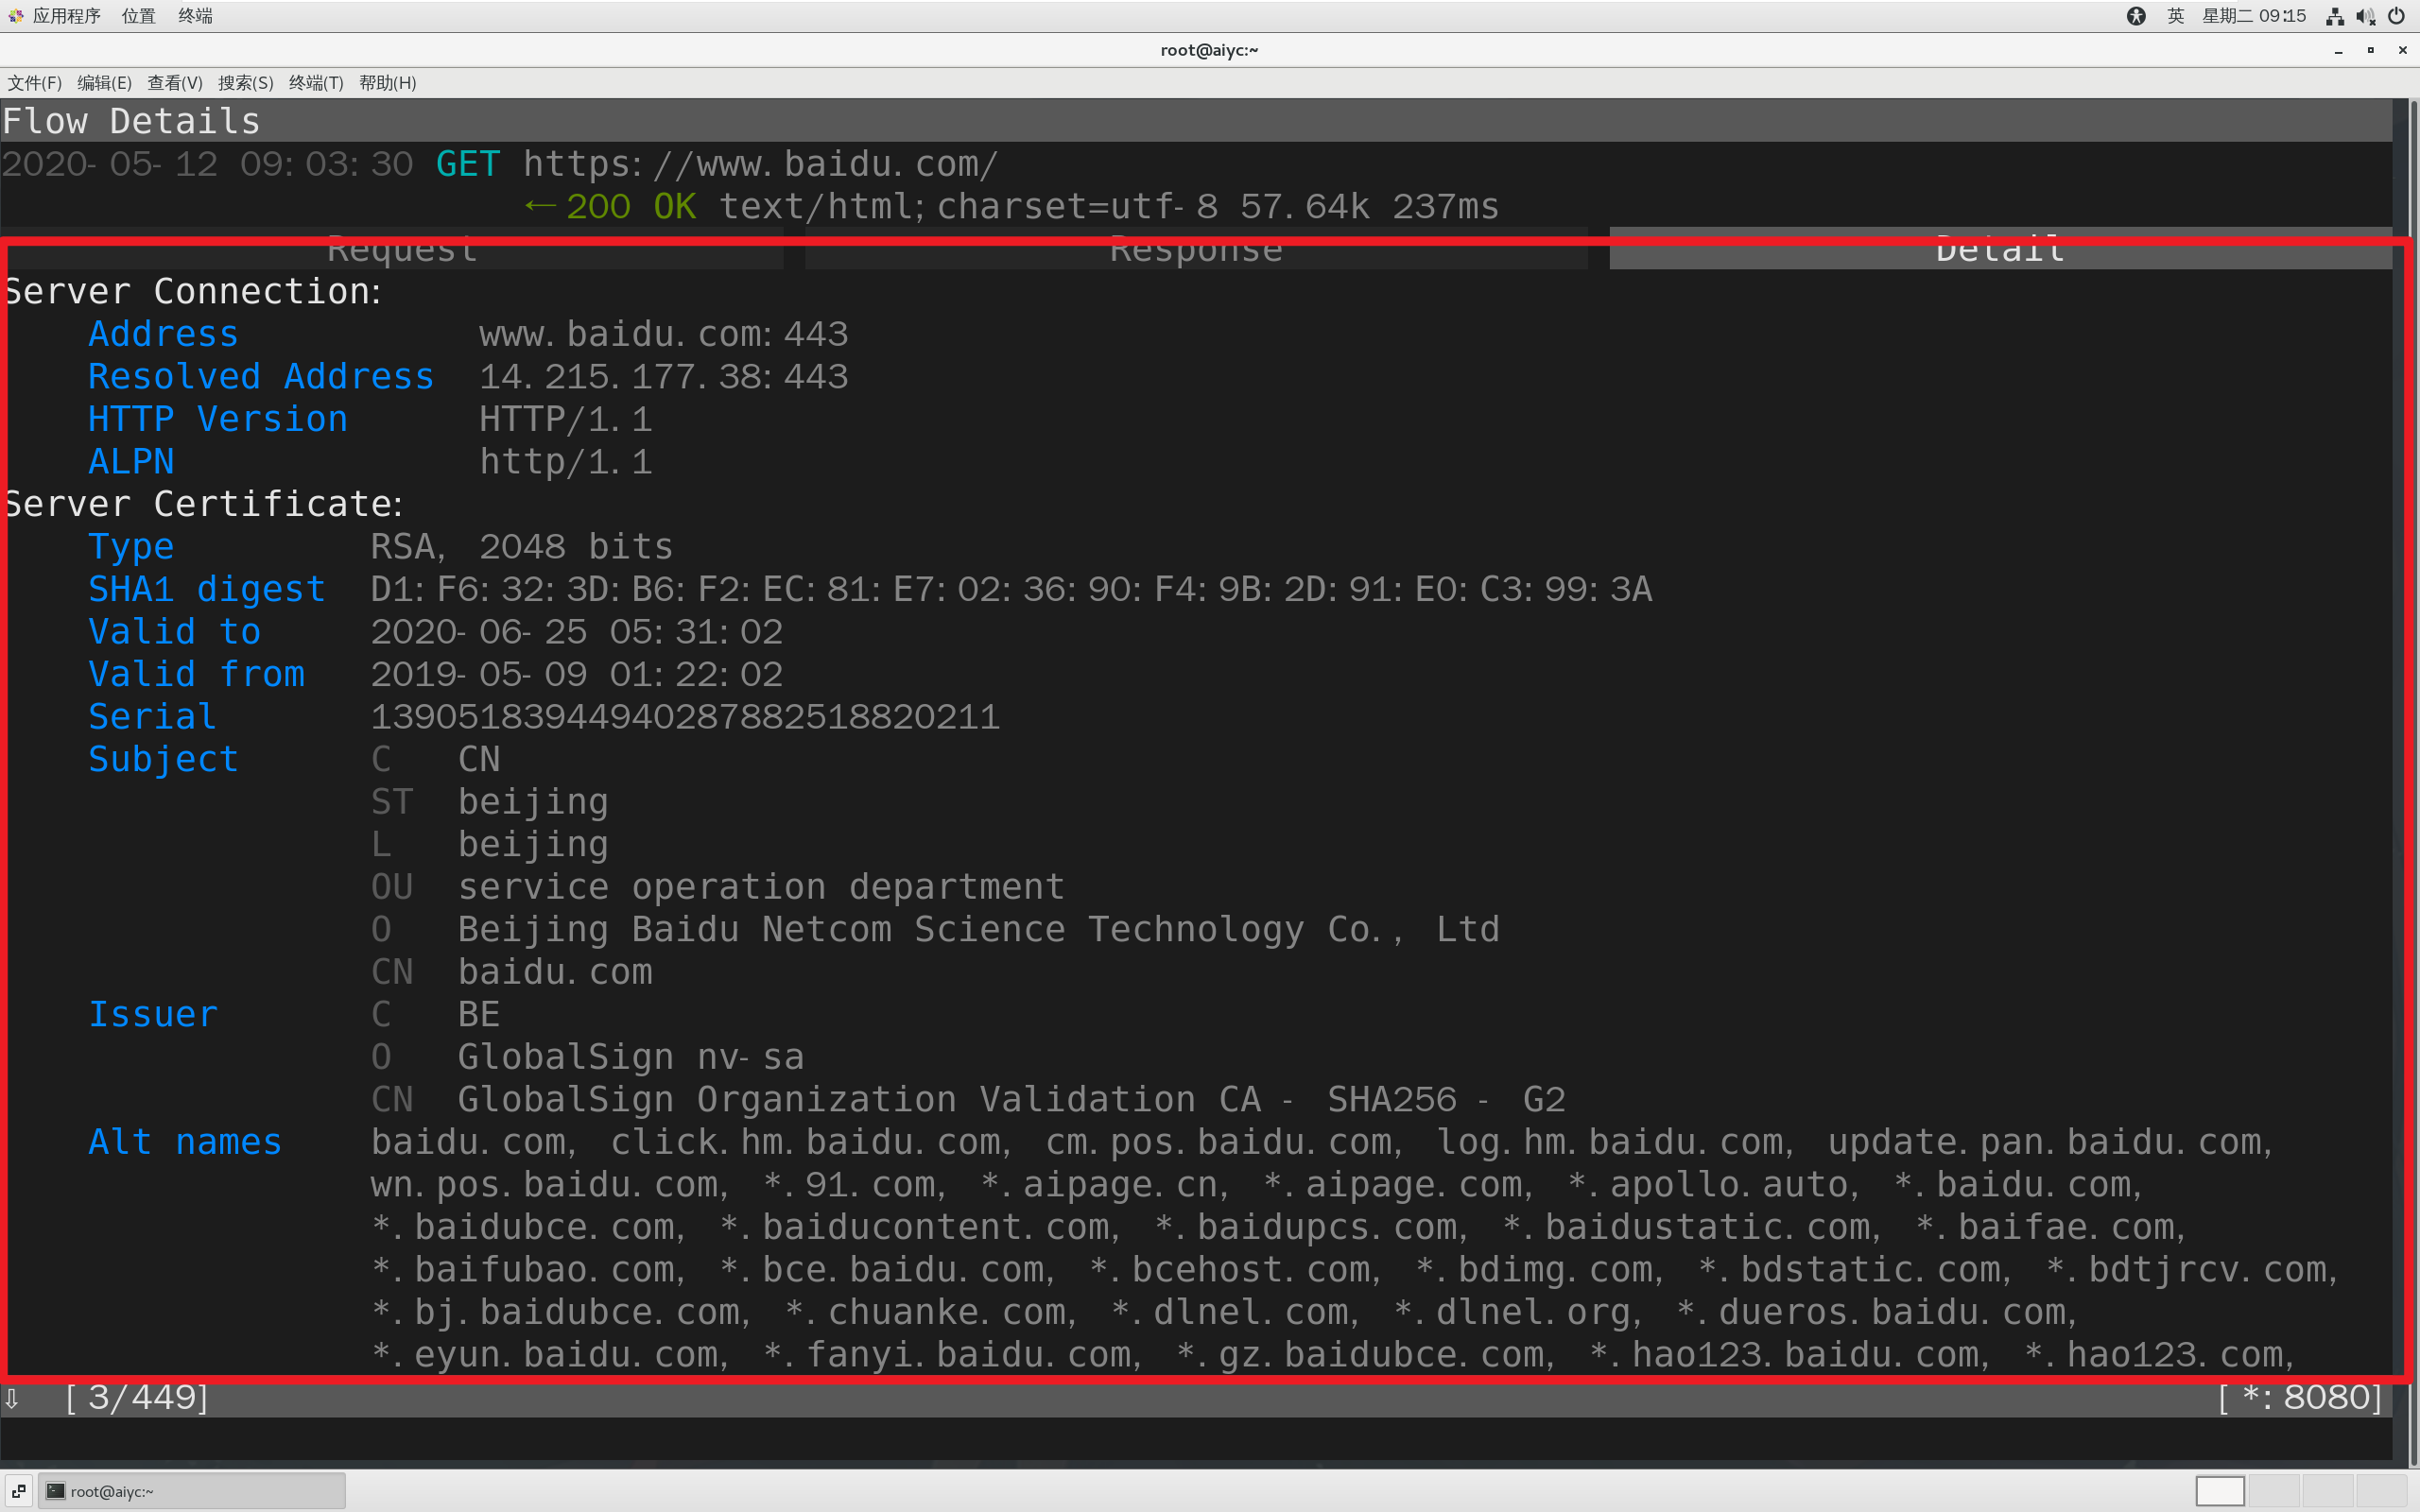Click the 200 OK response status
Viewport: 2420px width, 1512px height.
631,207
